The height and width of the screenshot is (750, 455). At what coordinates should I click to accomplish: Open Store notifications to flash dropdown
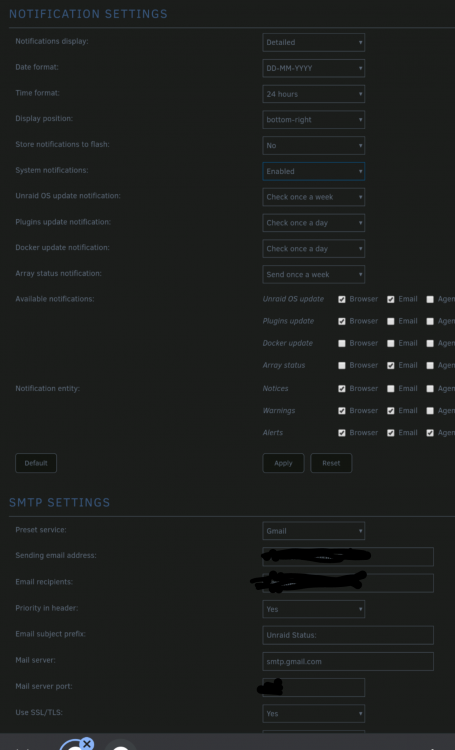tap(313, 145)
